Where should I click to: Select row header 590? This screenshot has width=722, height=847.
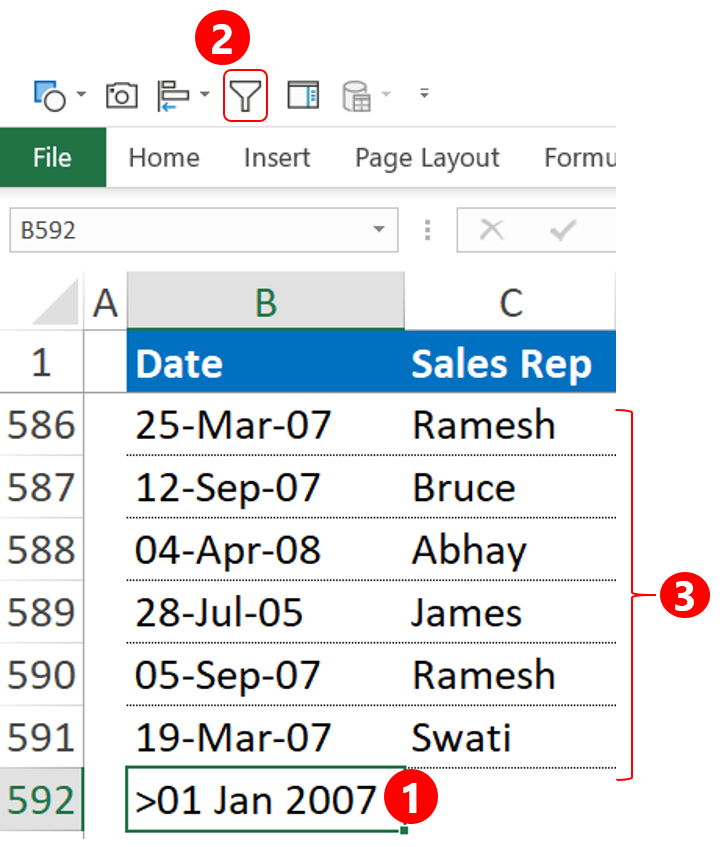coord(42,675)
